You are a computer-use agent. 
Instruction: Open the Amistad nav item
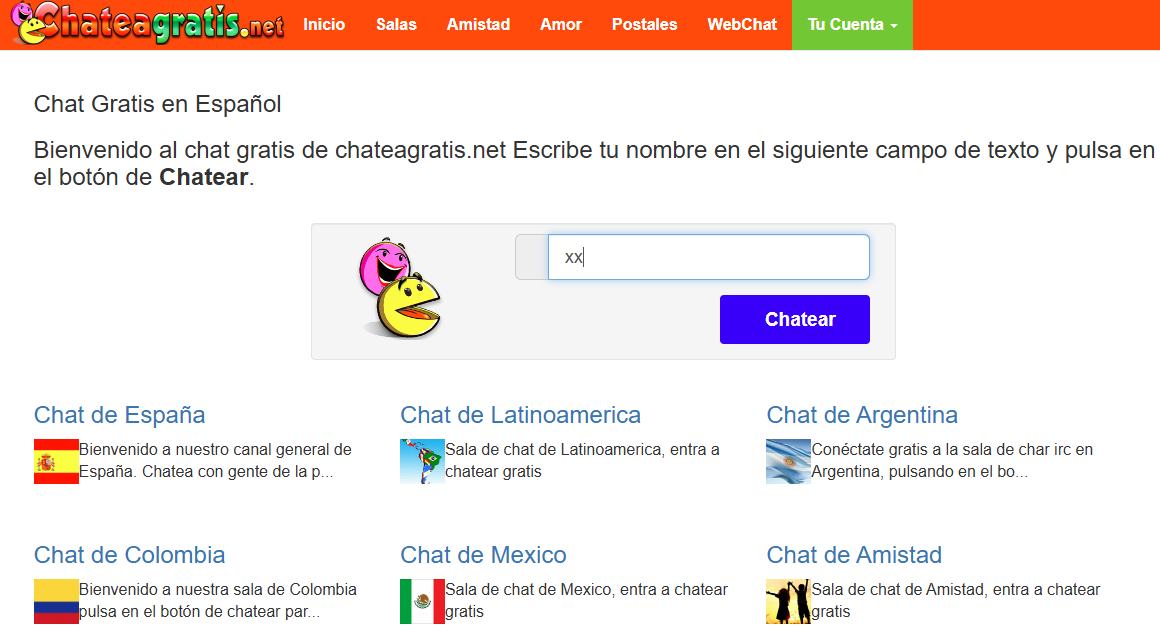479,24
